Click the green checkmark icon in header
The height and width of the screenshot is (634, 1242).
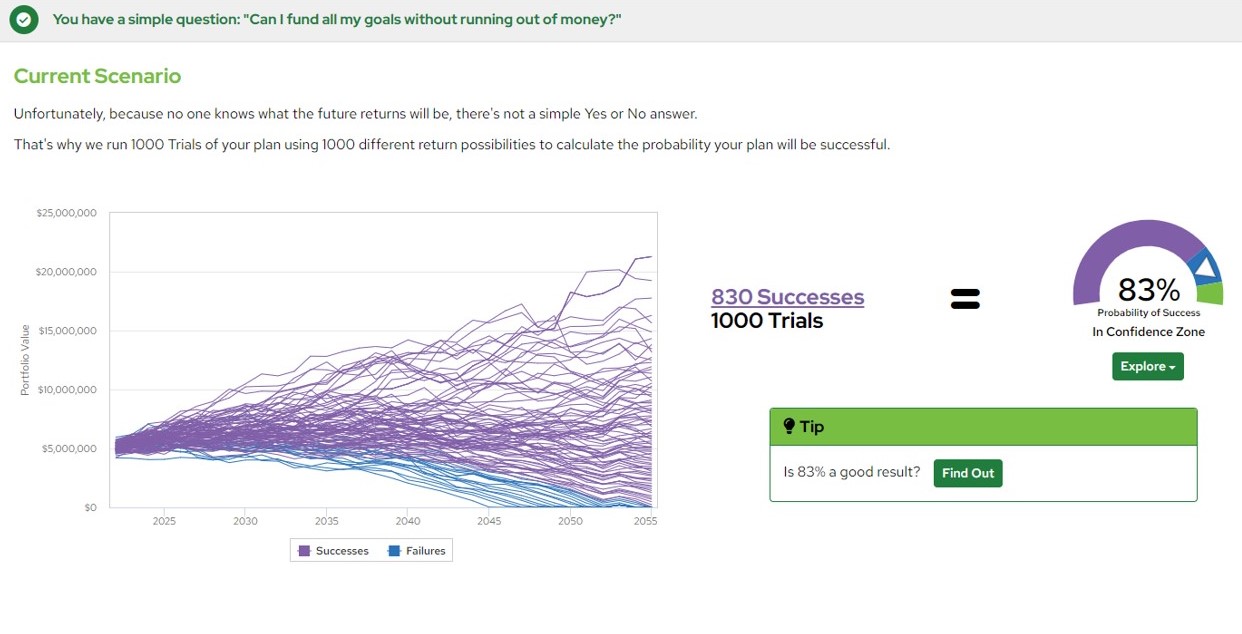[24, 19]
